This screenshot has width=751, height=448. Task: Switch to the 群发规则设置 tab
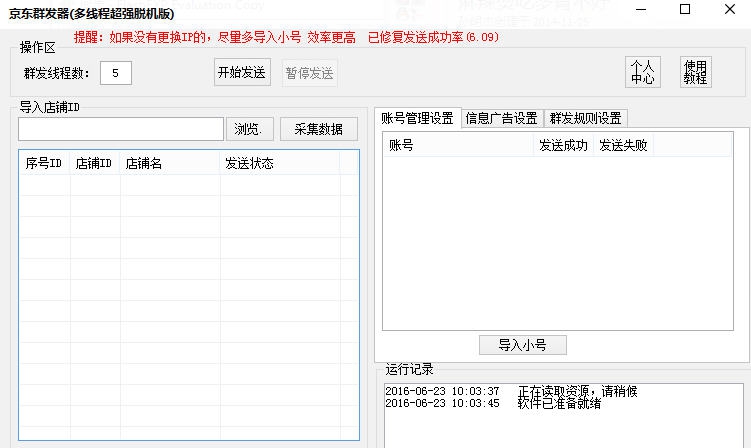click(586, 118)
